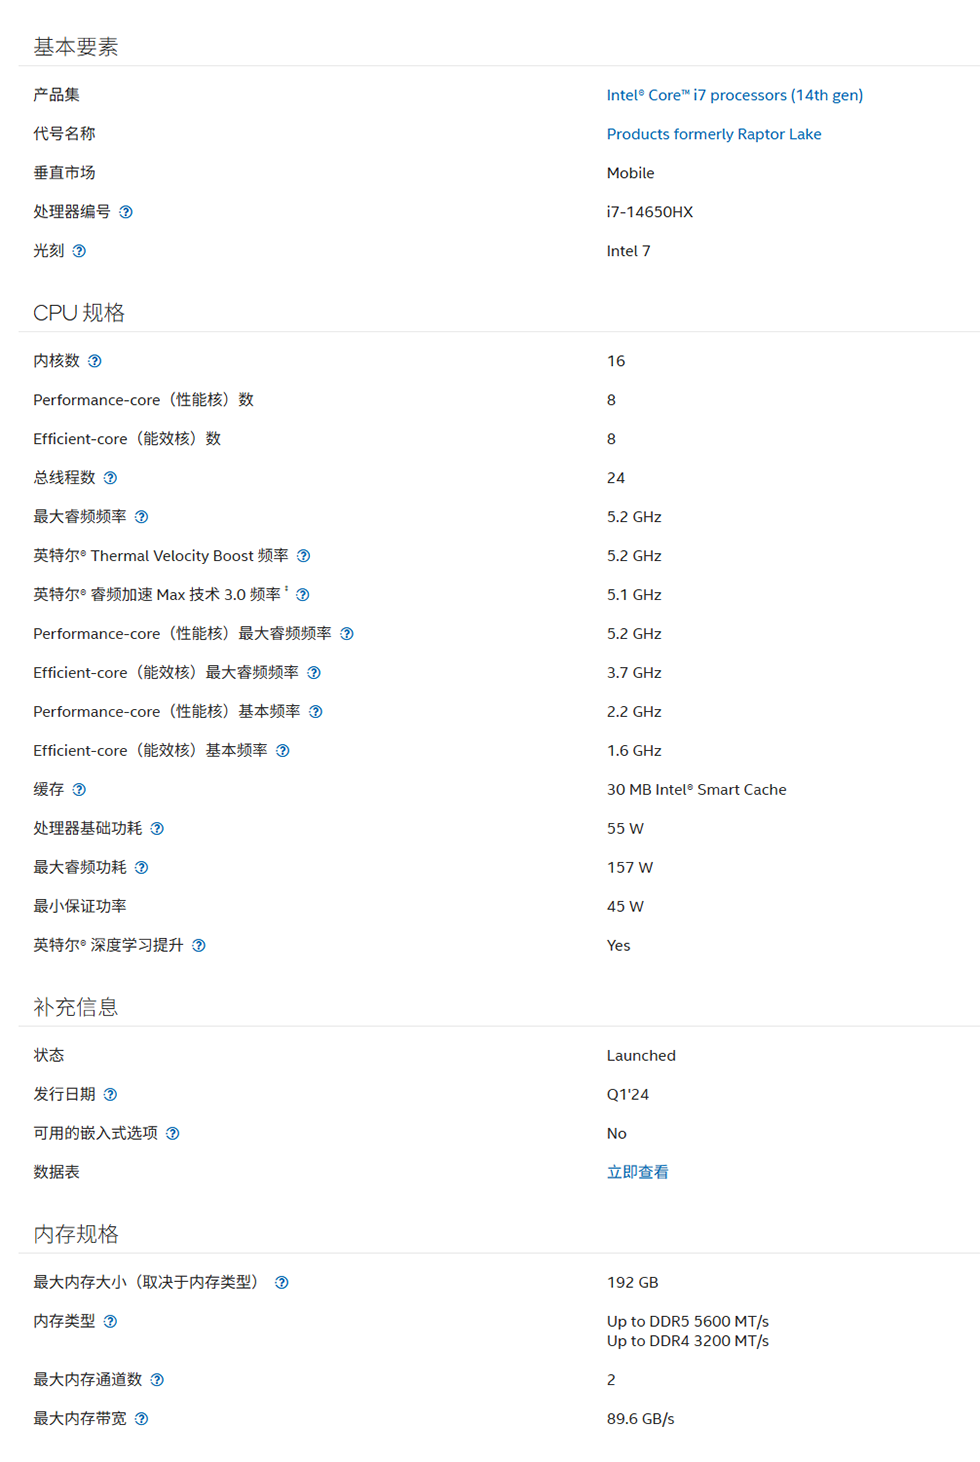
Task: Click the 产品集 row label
Action: coord(56,95)
